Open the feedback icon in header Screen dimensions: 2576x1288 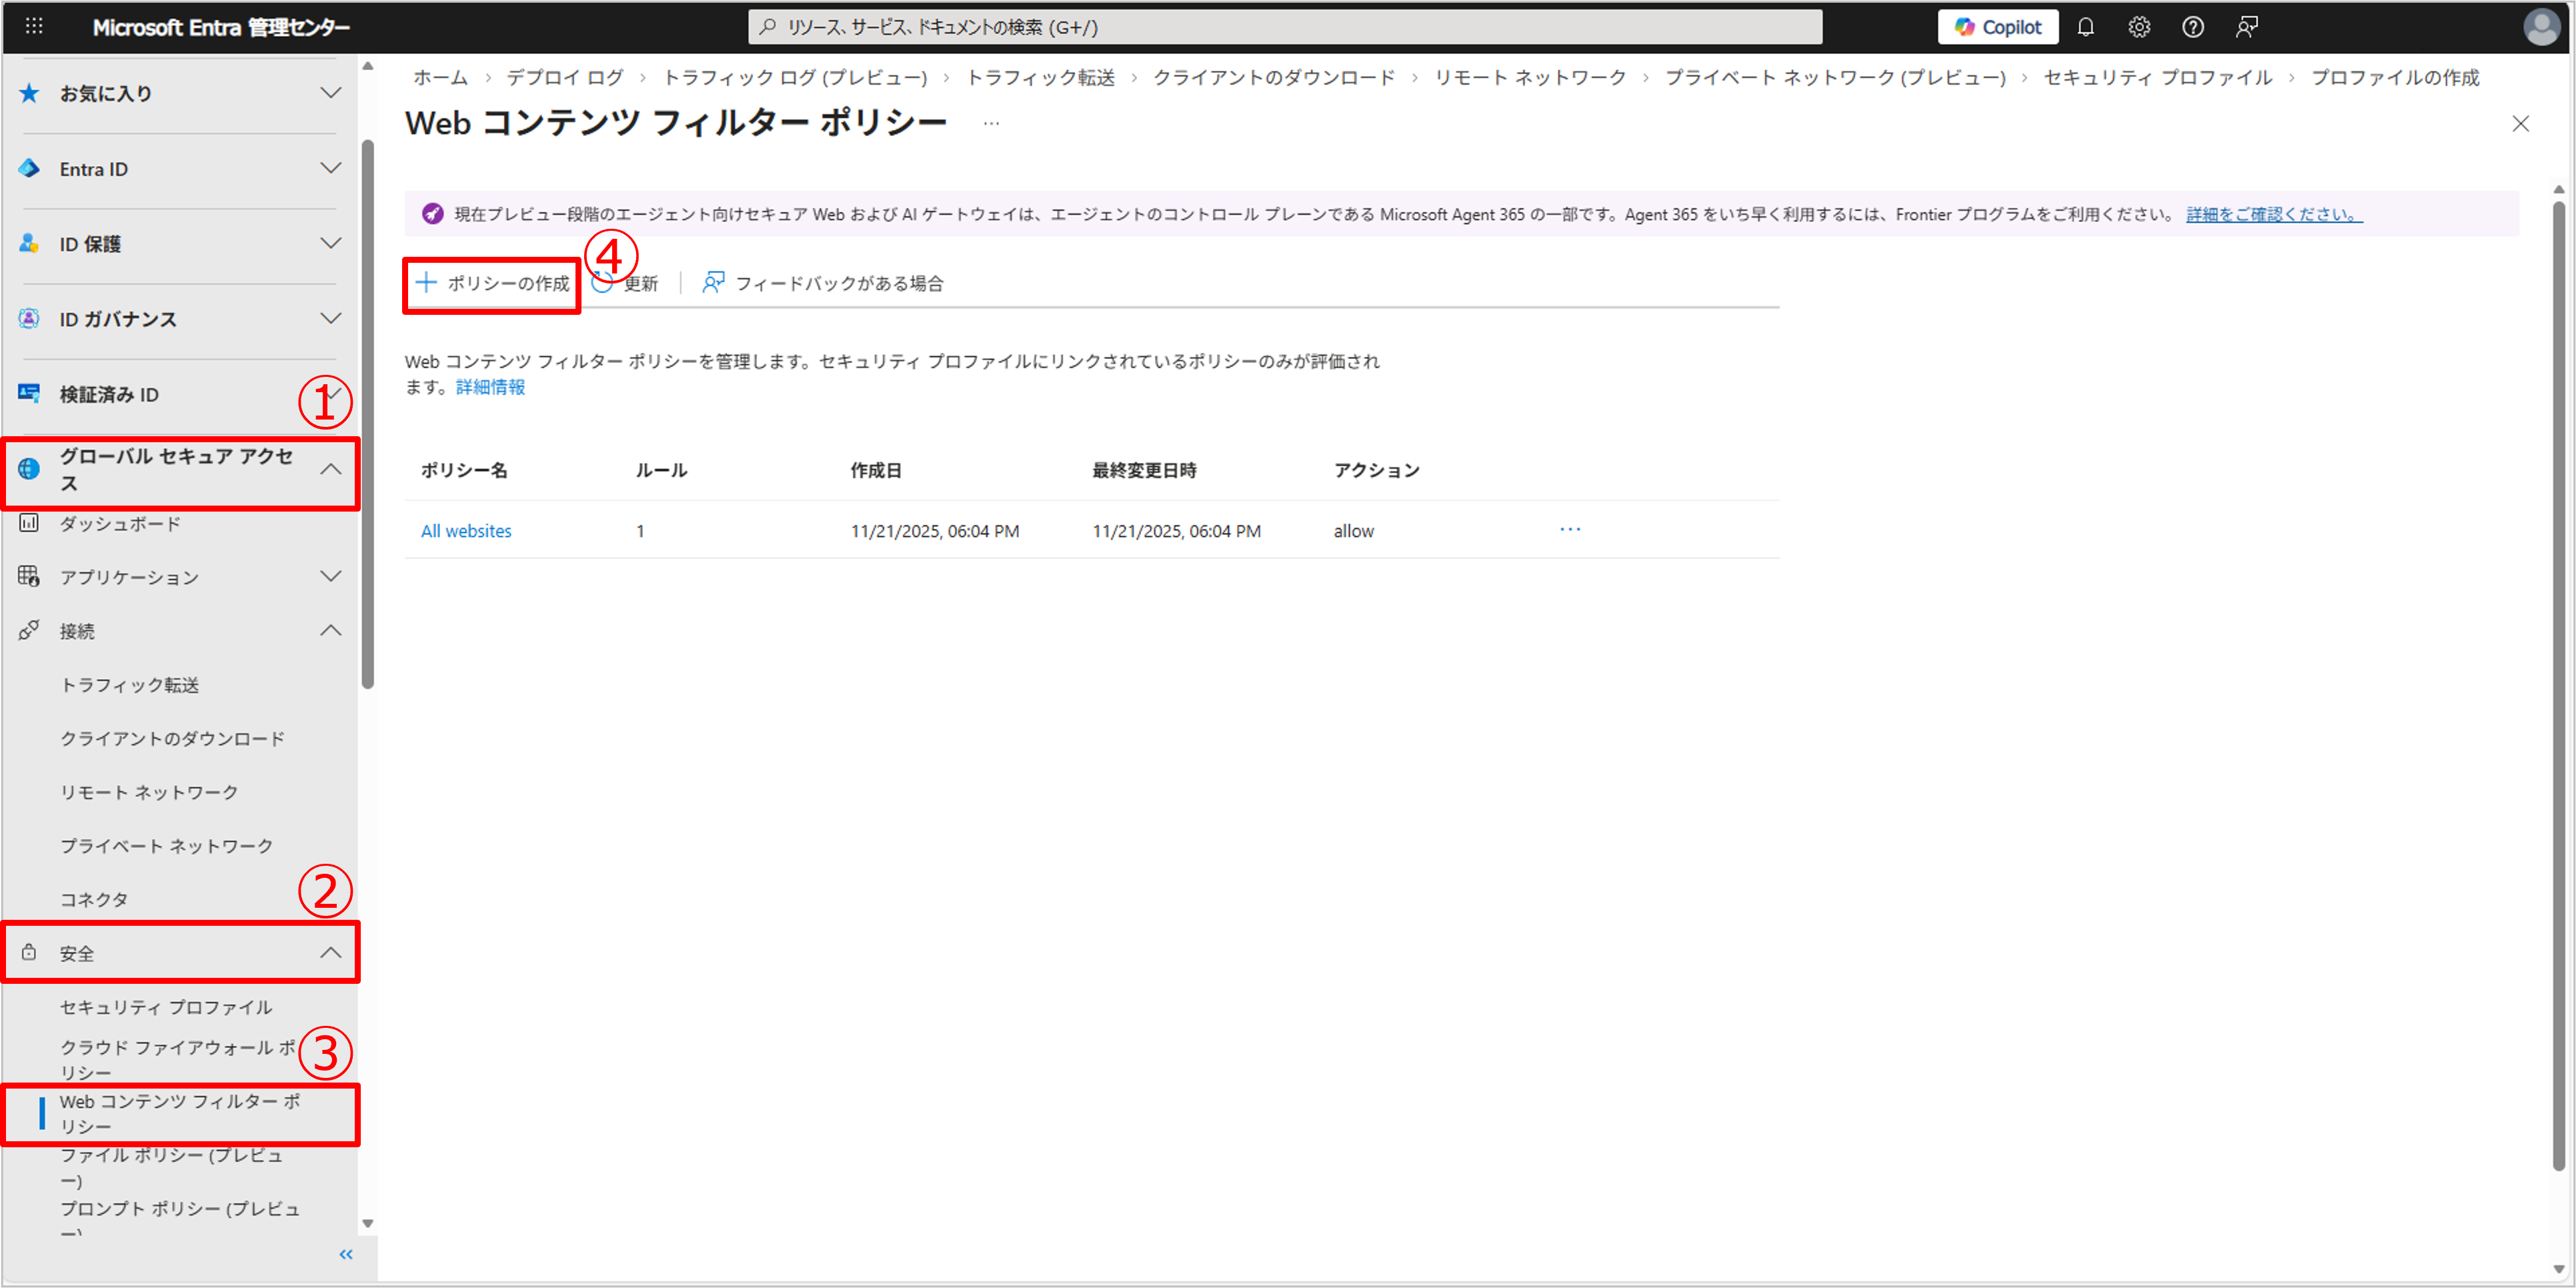point(2246,27)
